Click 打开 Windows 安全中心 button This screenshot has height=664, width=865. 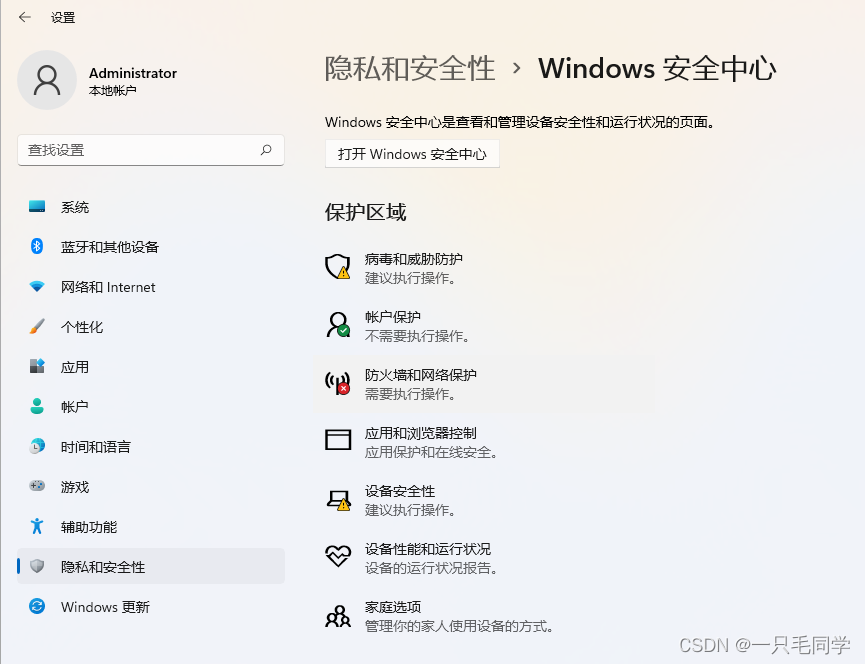(411, 154)
